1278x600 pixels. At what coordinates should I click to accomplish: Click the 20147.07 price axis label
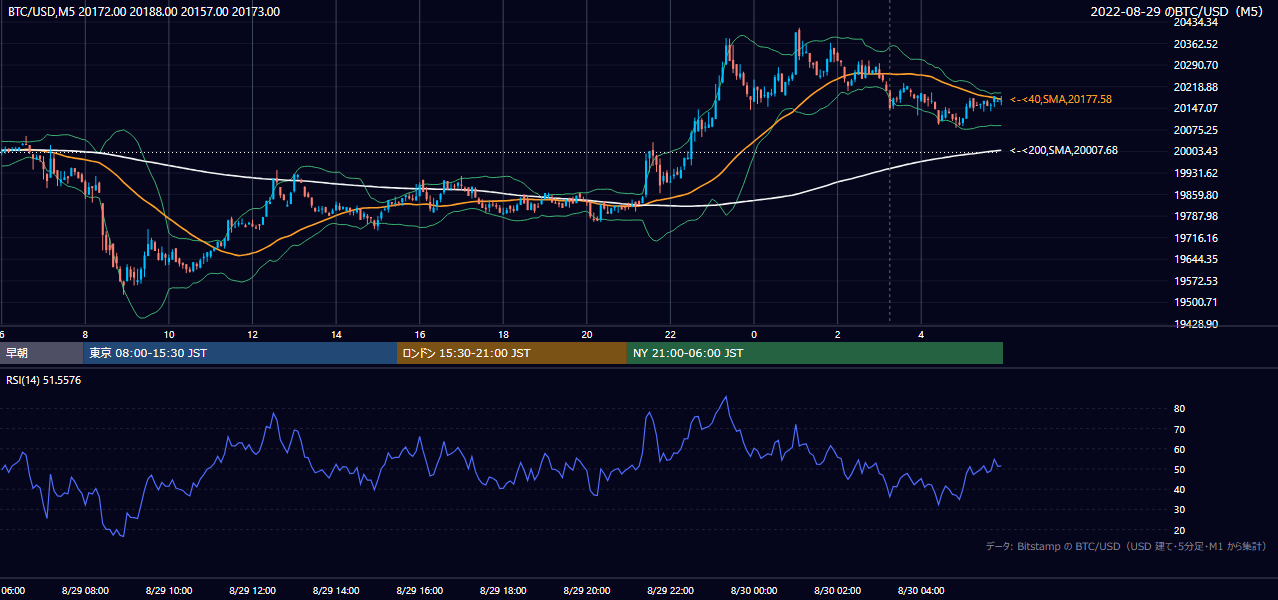point(1195,108)
